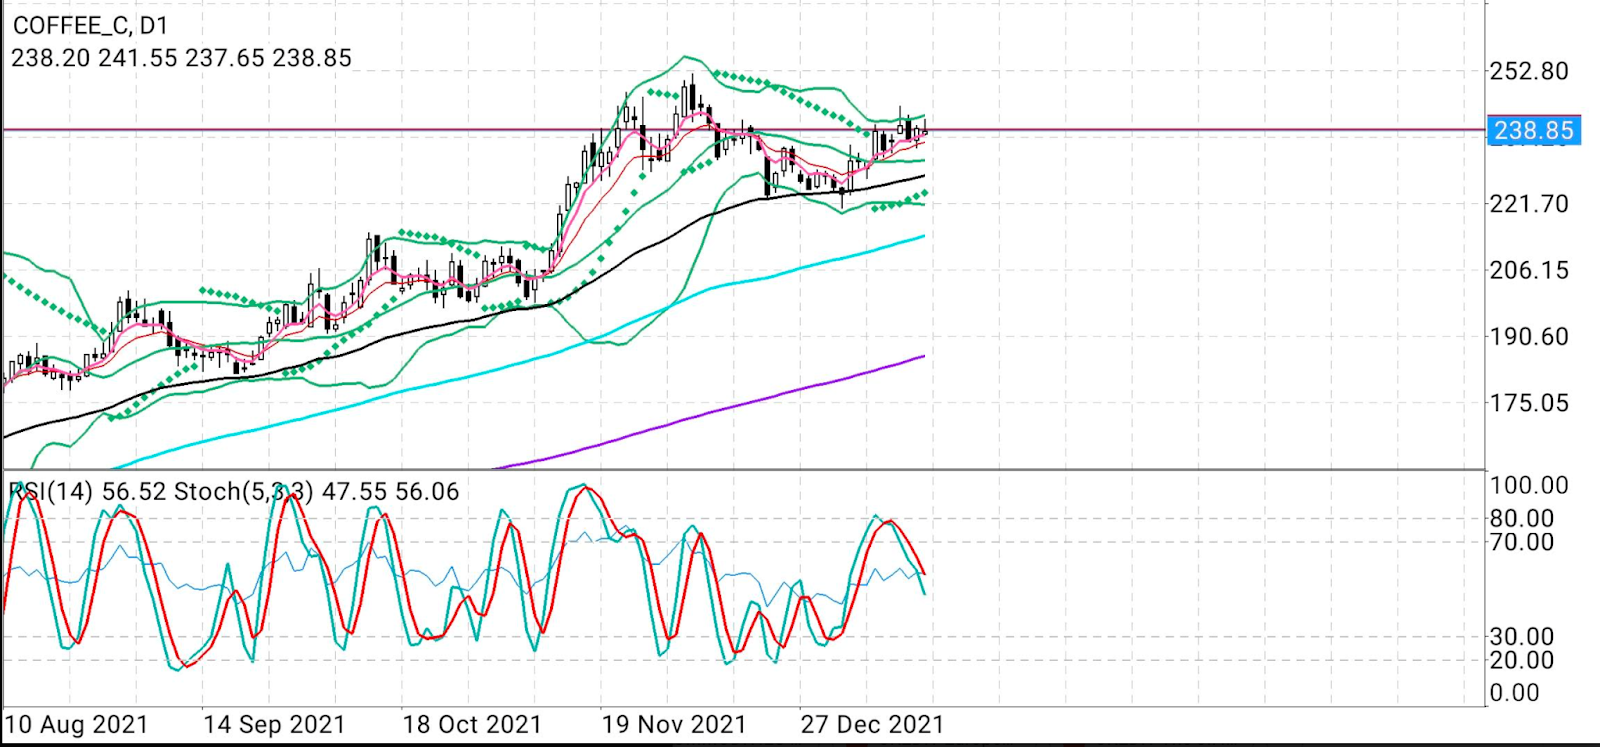Click price axis label 190.60

pyautogui.click(x=1529, y=336)
